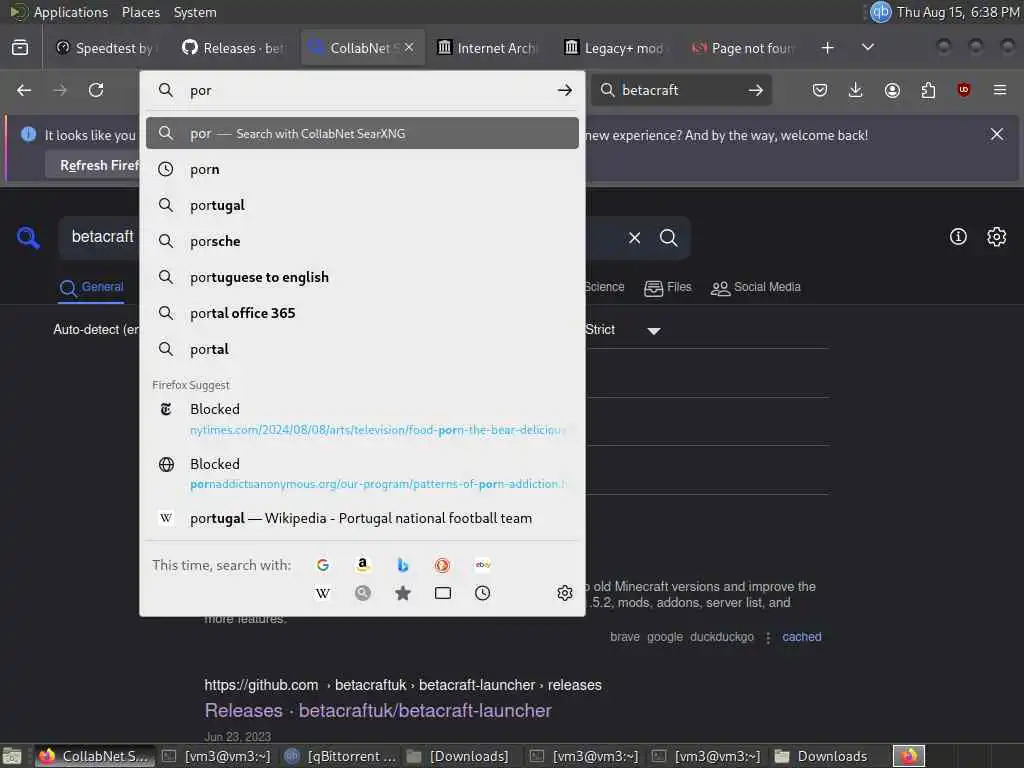Open the Applications menu
The width and height of the screenshot is (1024, 768).
coord(71,12)
